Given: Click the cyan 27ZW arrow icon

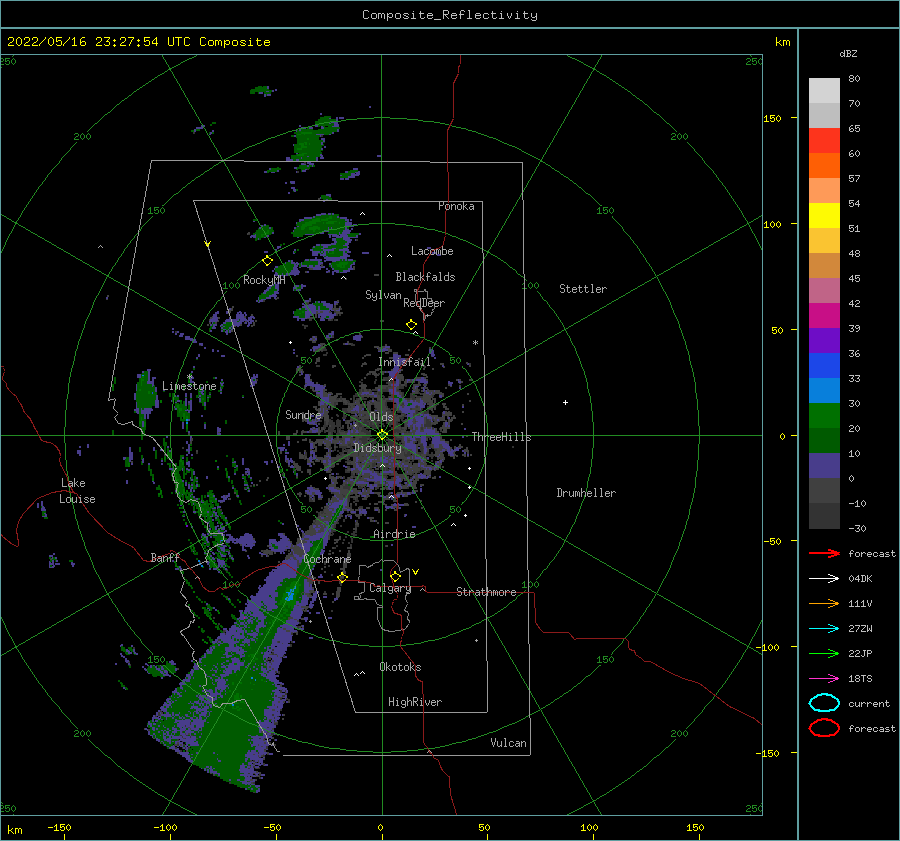Looking at the screenshot, I should [824, 629].
